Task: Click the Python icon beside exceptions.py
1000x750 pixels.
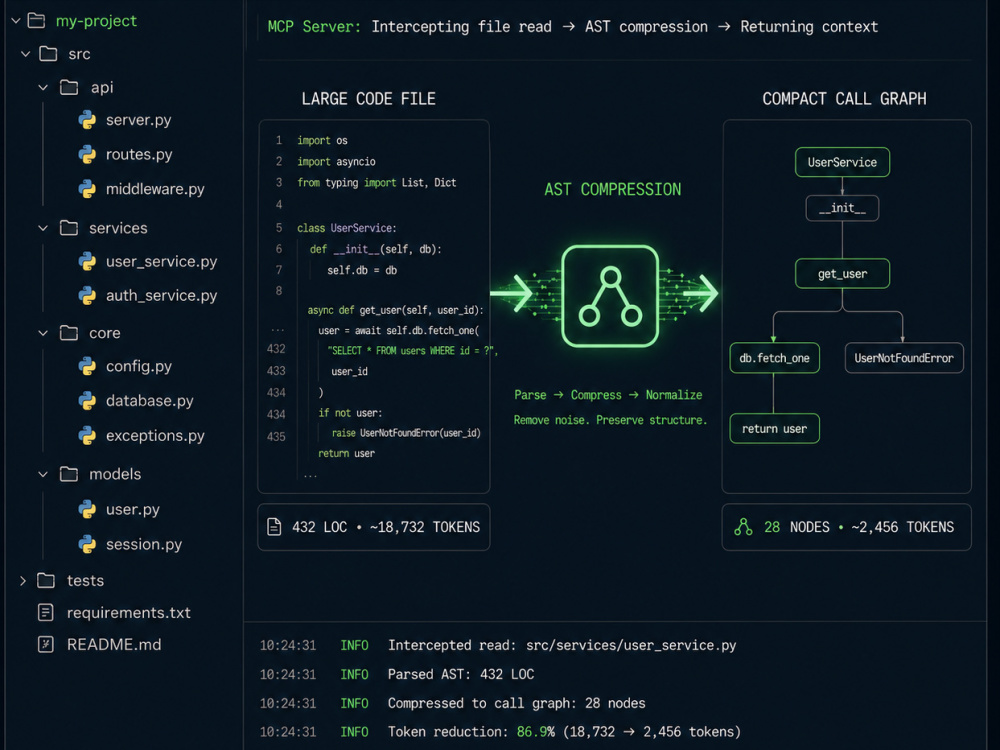Action: coord(87,436)
